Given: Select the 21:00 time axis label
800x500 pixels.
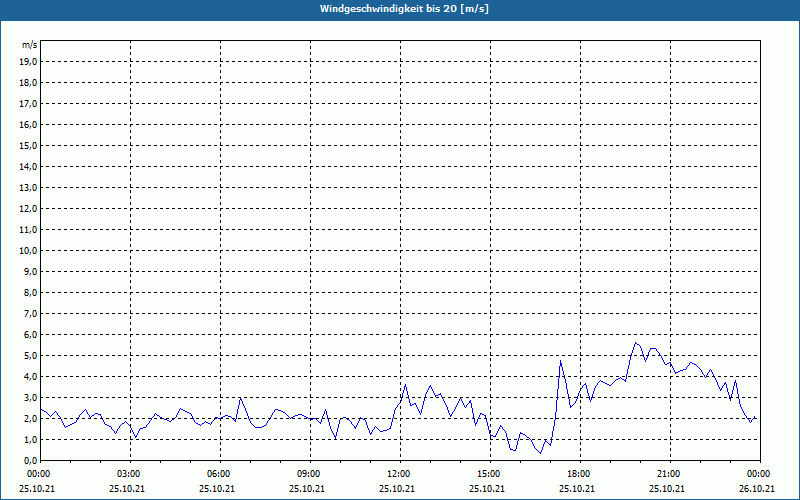Looking at the screenshot, I should point(668,473).
